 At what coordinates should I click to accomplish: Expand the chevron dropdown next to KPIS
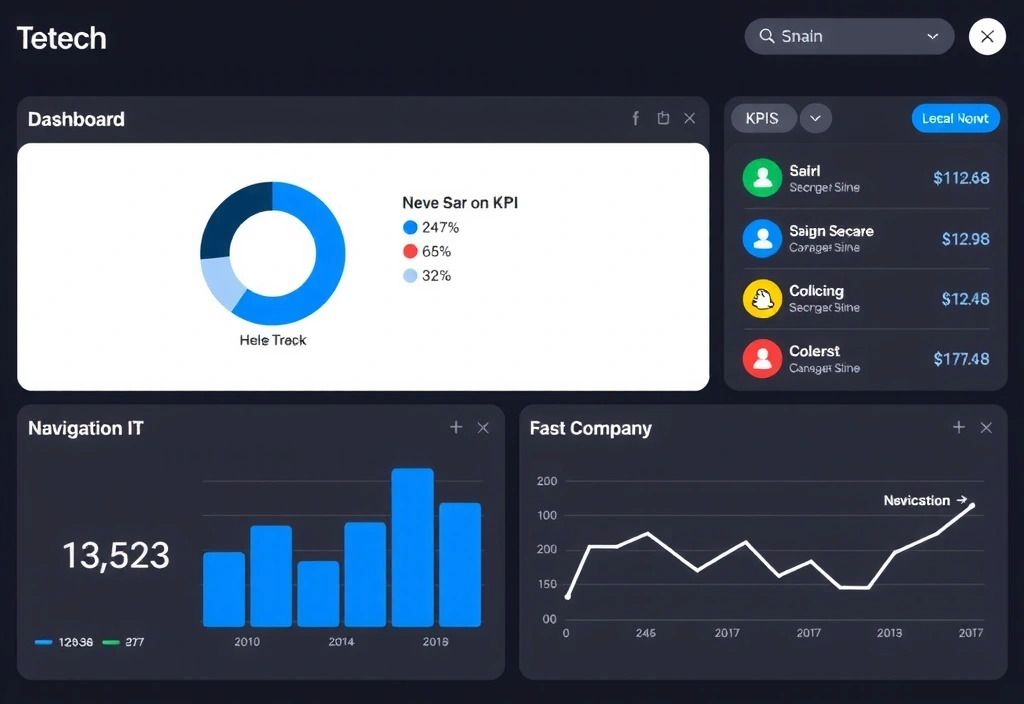(x=815, y=119)
